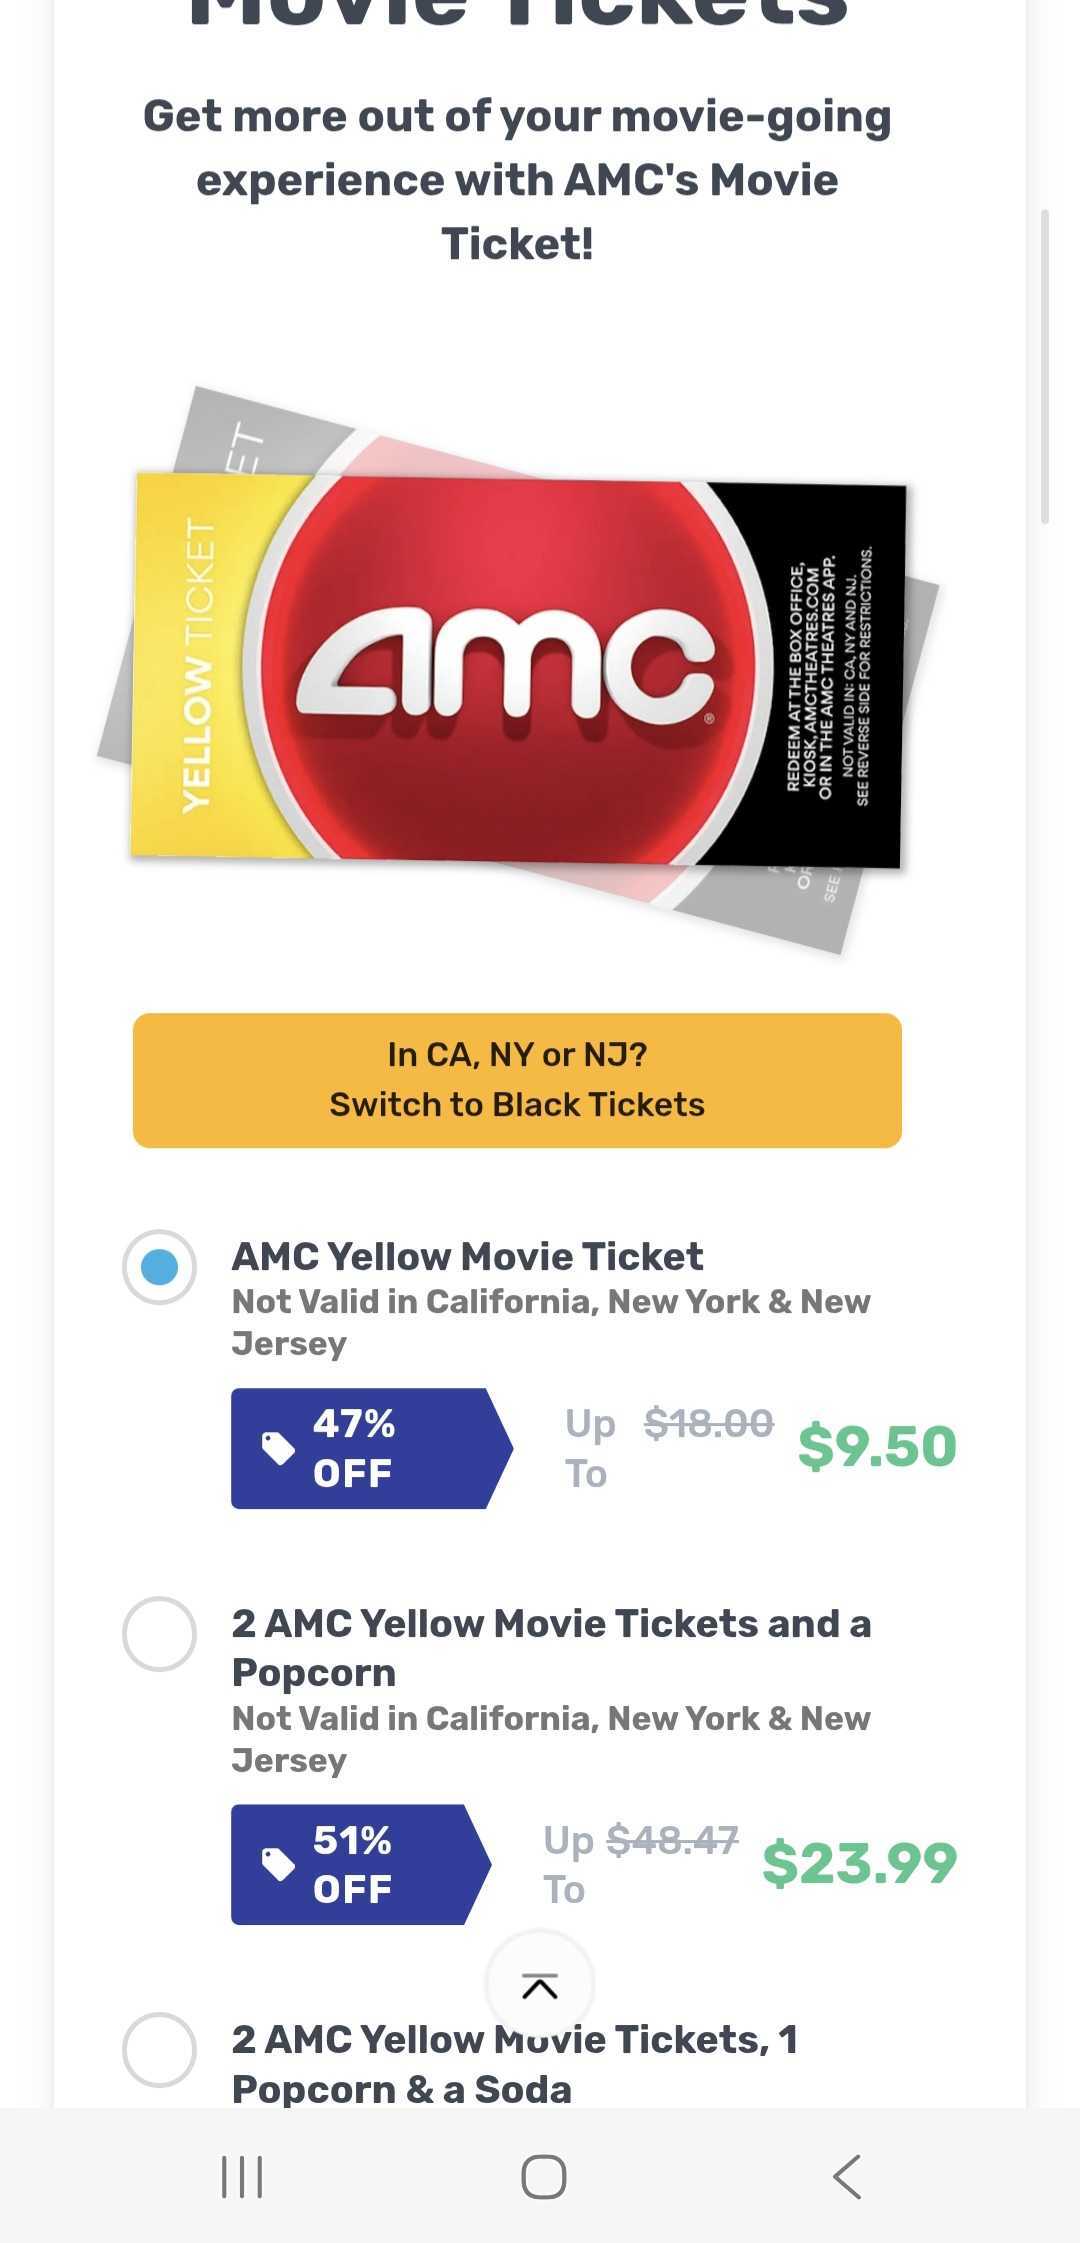Viewport: 1080px width, 2243px height.
Task: Switch to Black Tickets button
Action: (x=517, y=1080)
